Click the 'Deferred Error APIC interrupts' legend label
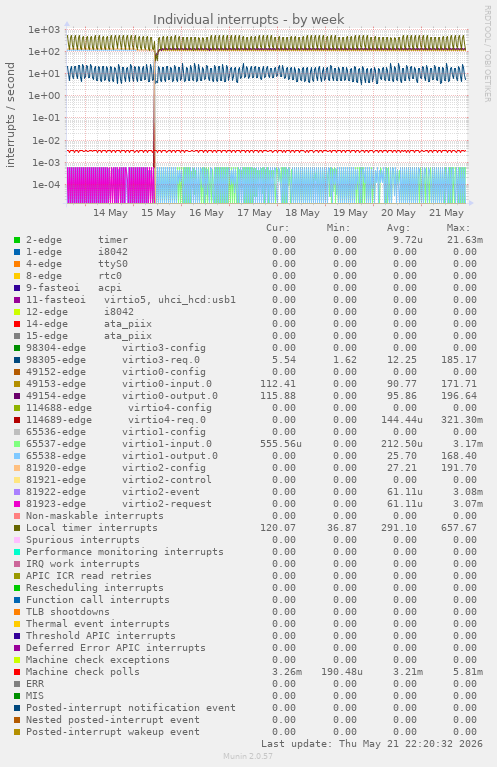Viewport: 497px width, 767px height. (116, 648)
